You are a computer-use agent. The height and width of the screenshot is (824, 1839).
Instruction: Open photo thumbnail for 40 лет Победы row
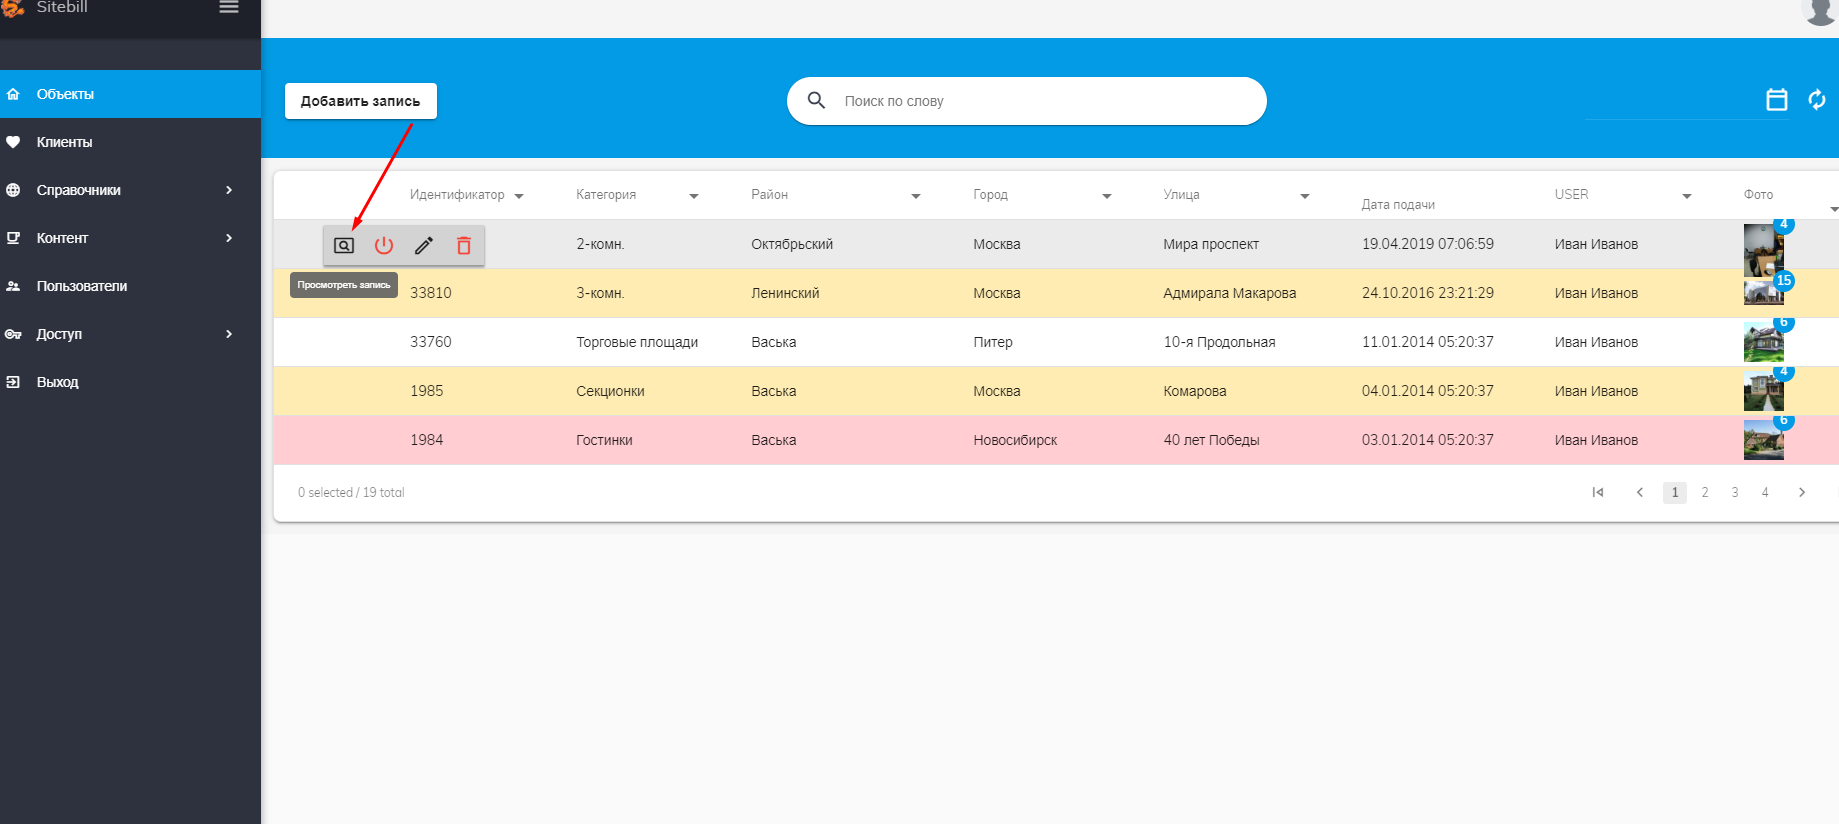tap(1763, 440)
